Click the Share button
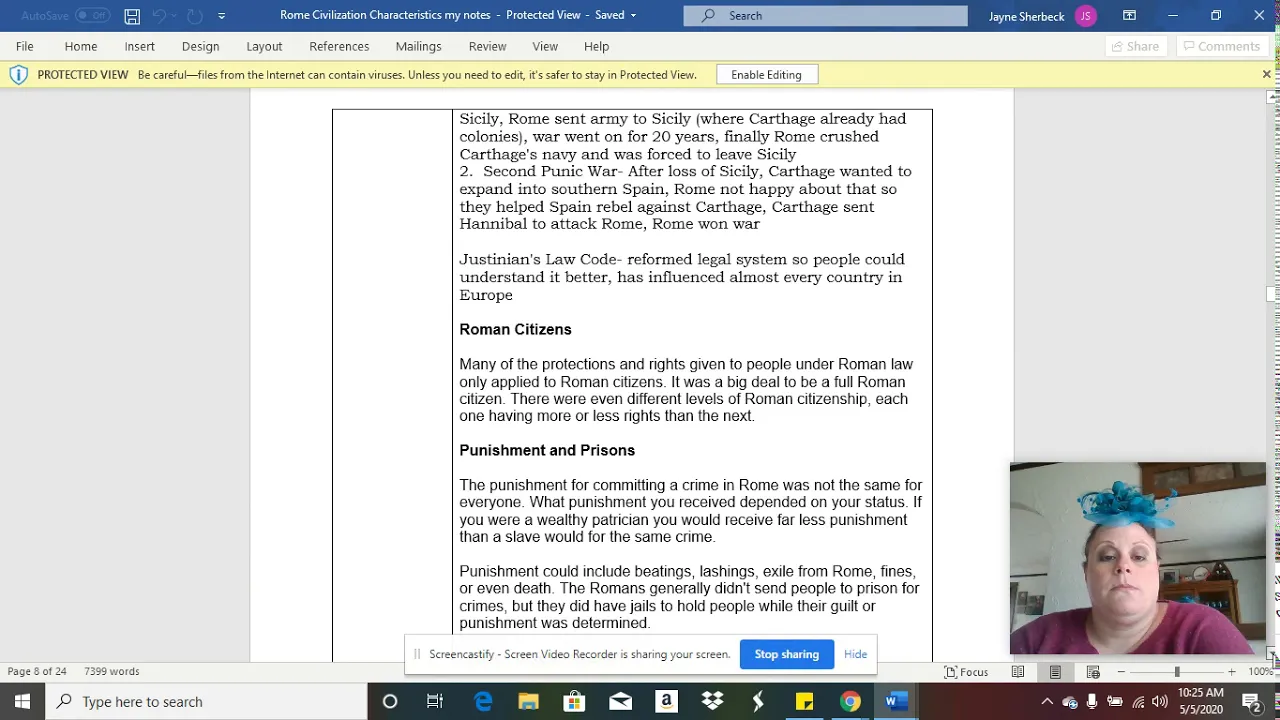Image resolution: width=1280 pixels, height=720 pixels. coord(1135,46)
